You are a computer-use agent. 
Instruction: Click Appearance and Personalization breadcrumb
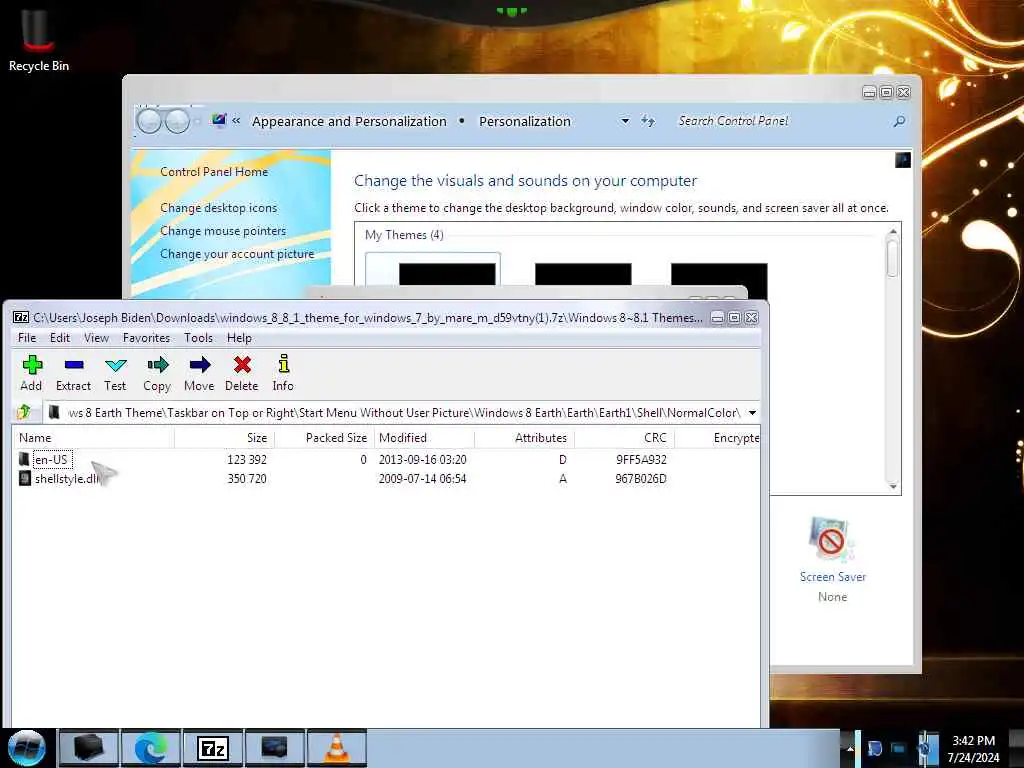349,121
